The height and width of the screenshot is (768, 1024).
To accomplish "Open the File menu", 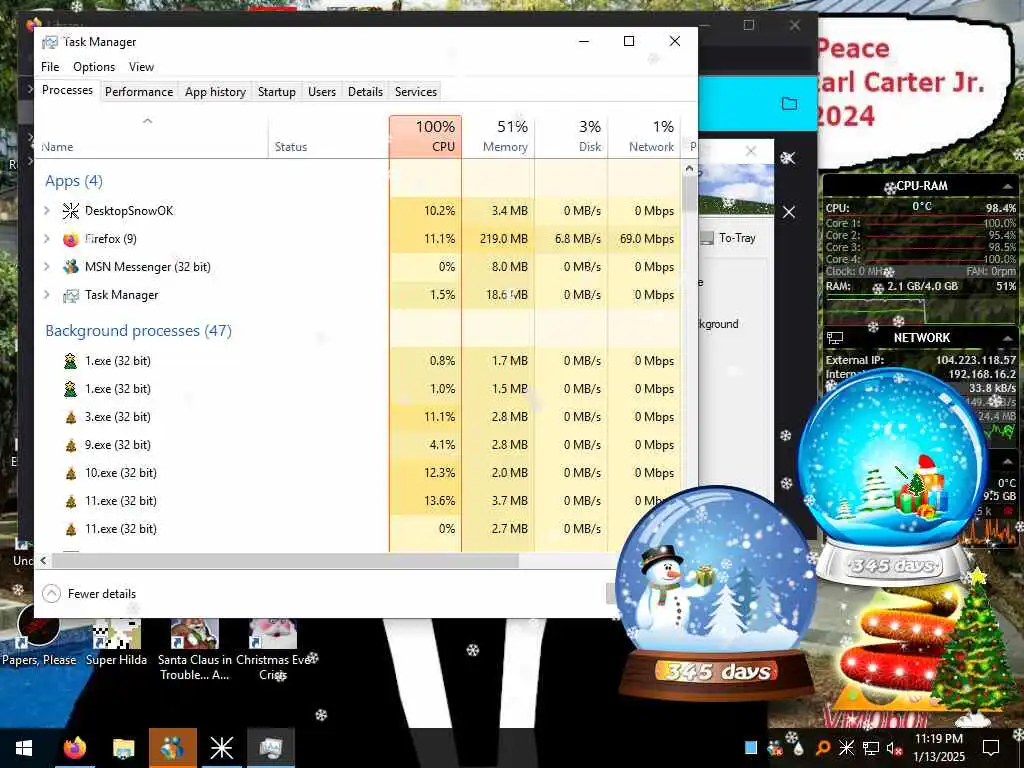I will [50, 67].
